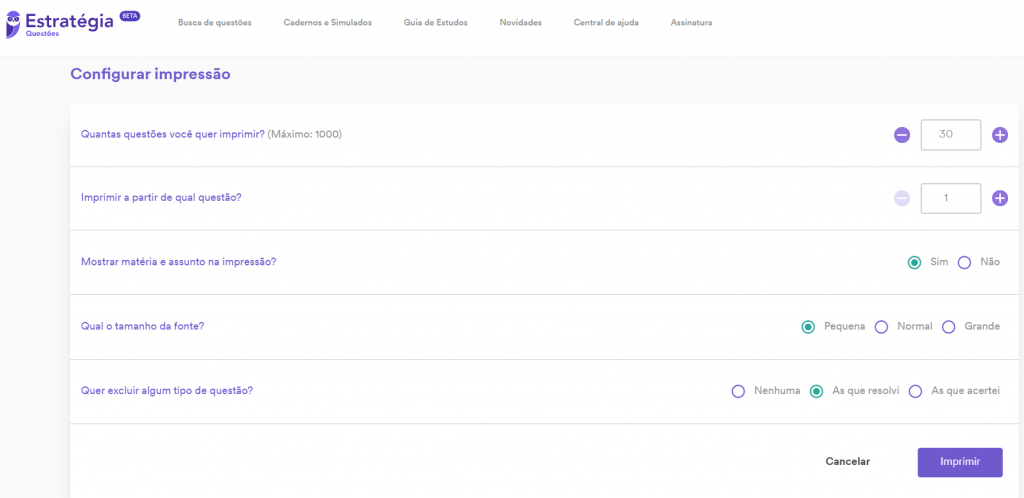
Task: Click the Estratégia owl logo
Action: pos(13,25)
